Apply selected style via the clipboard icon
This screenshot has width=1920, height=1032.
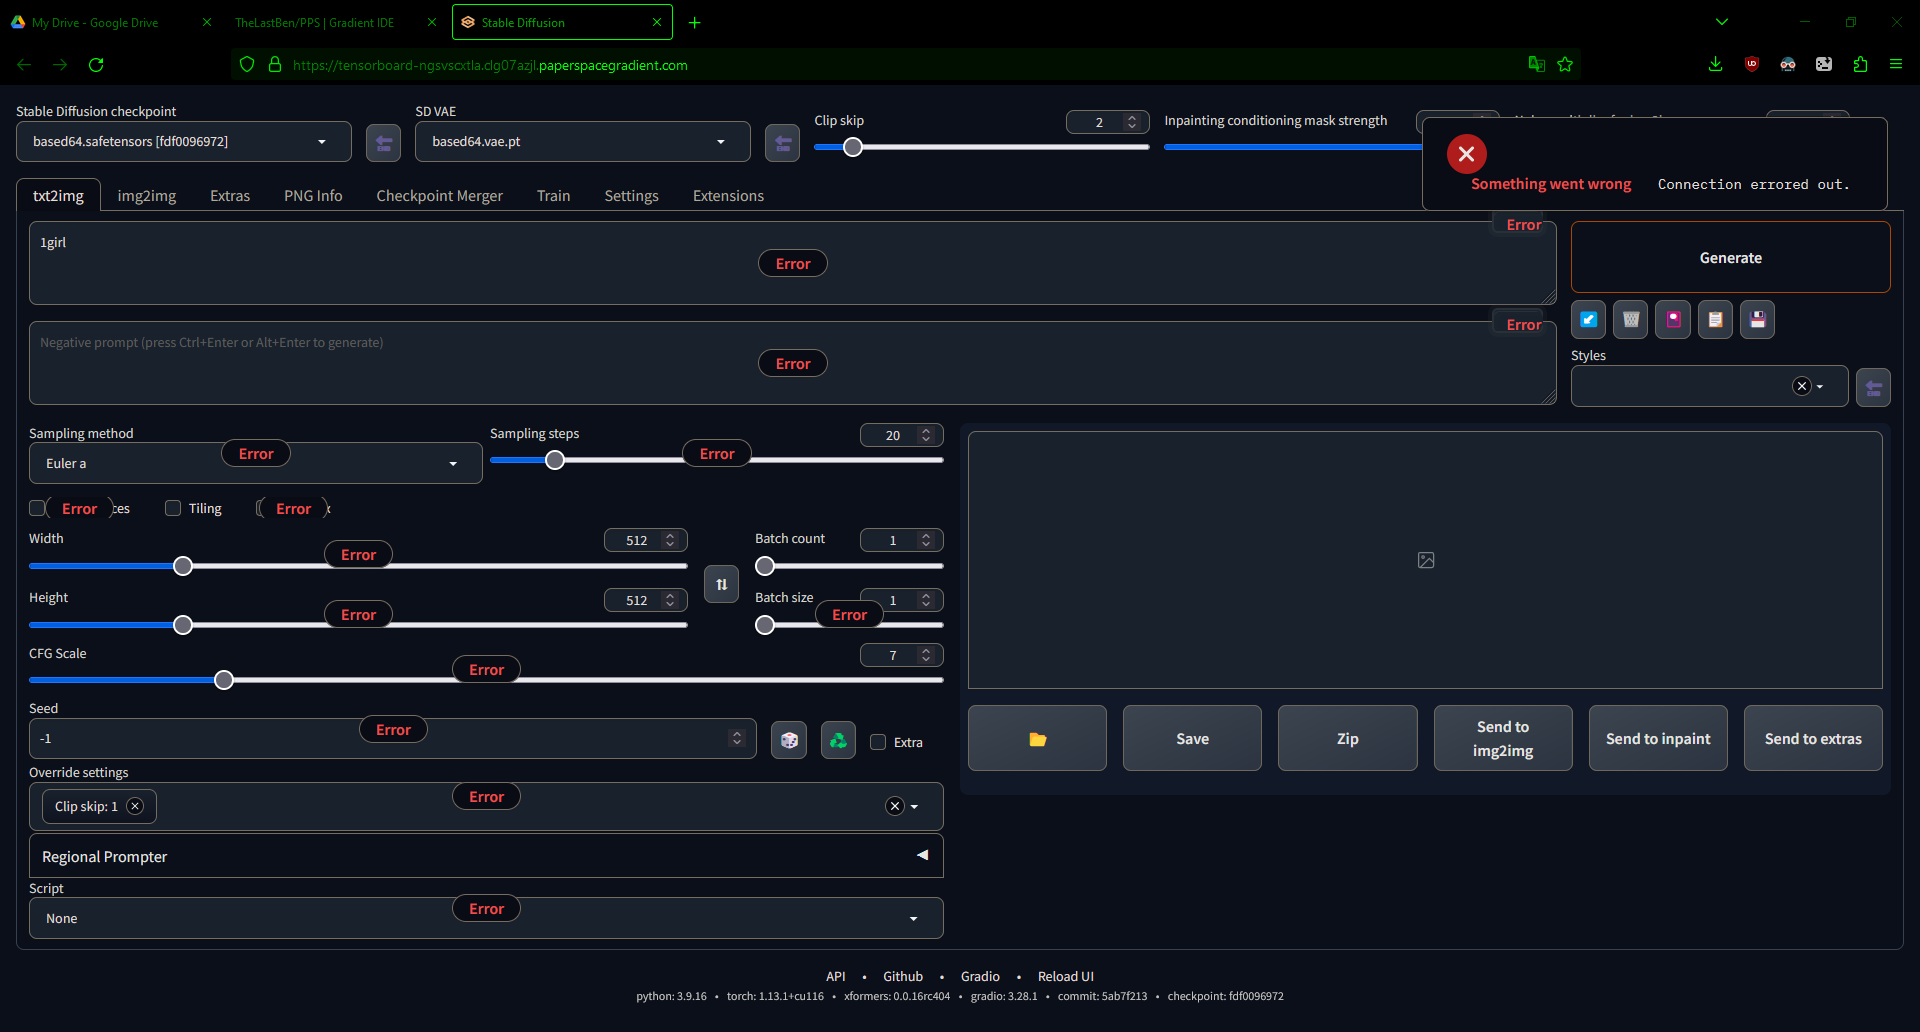point(1715,319)
